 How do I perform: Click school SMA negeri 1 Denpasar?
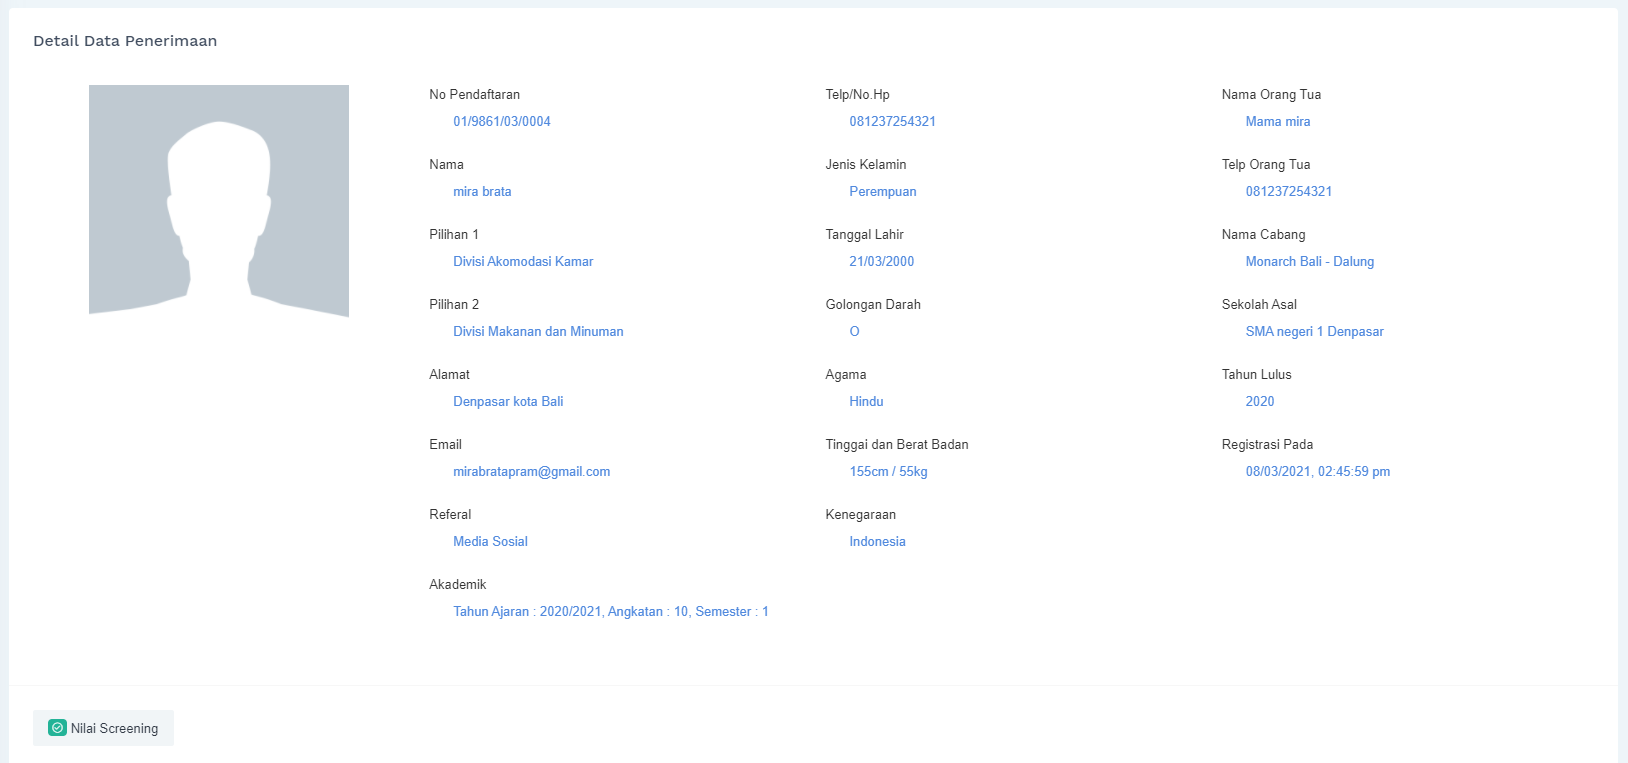(x=1314, y=331)
